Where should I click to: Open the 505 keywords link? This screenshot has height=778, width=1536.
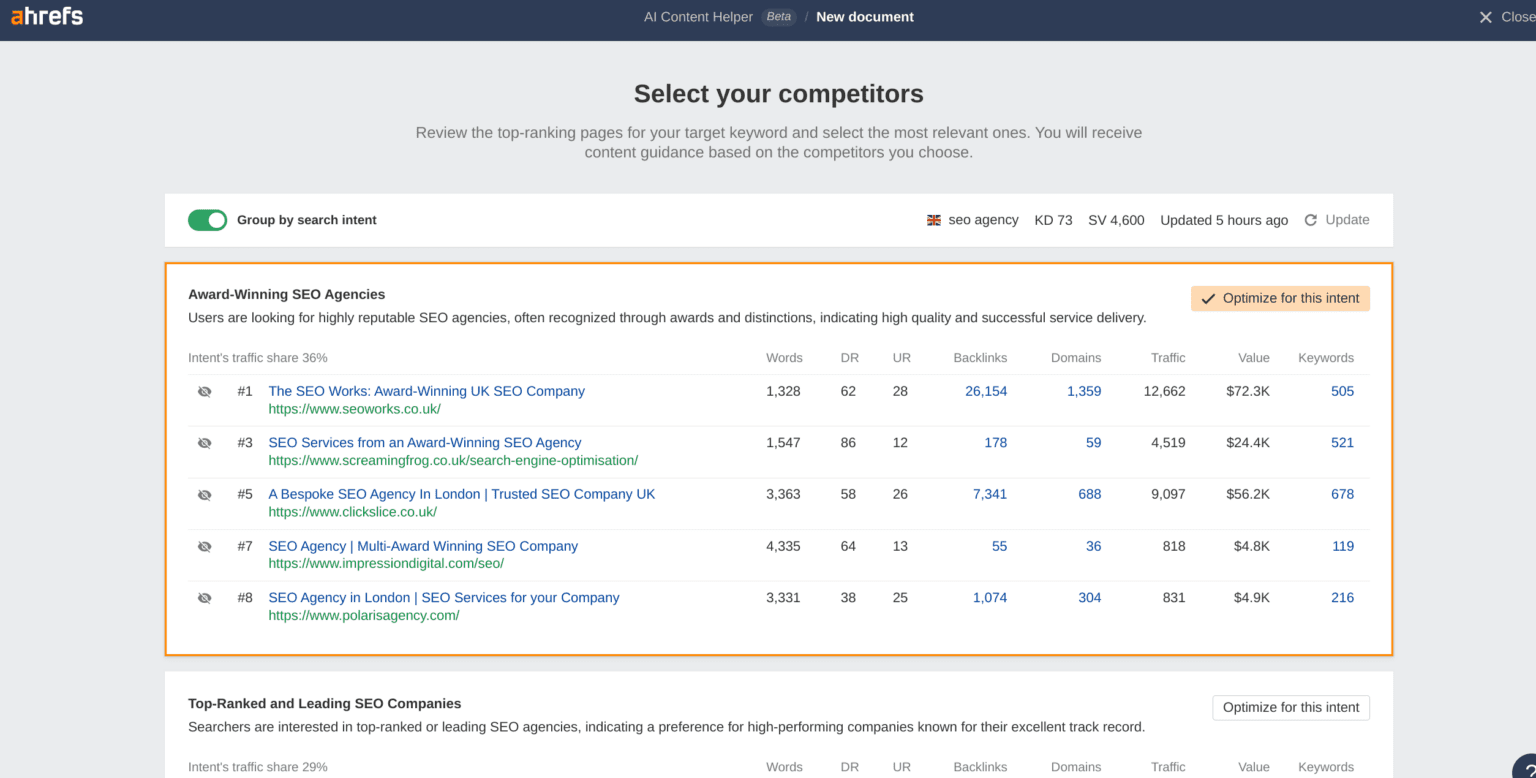tap(1342, 391)
